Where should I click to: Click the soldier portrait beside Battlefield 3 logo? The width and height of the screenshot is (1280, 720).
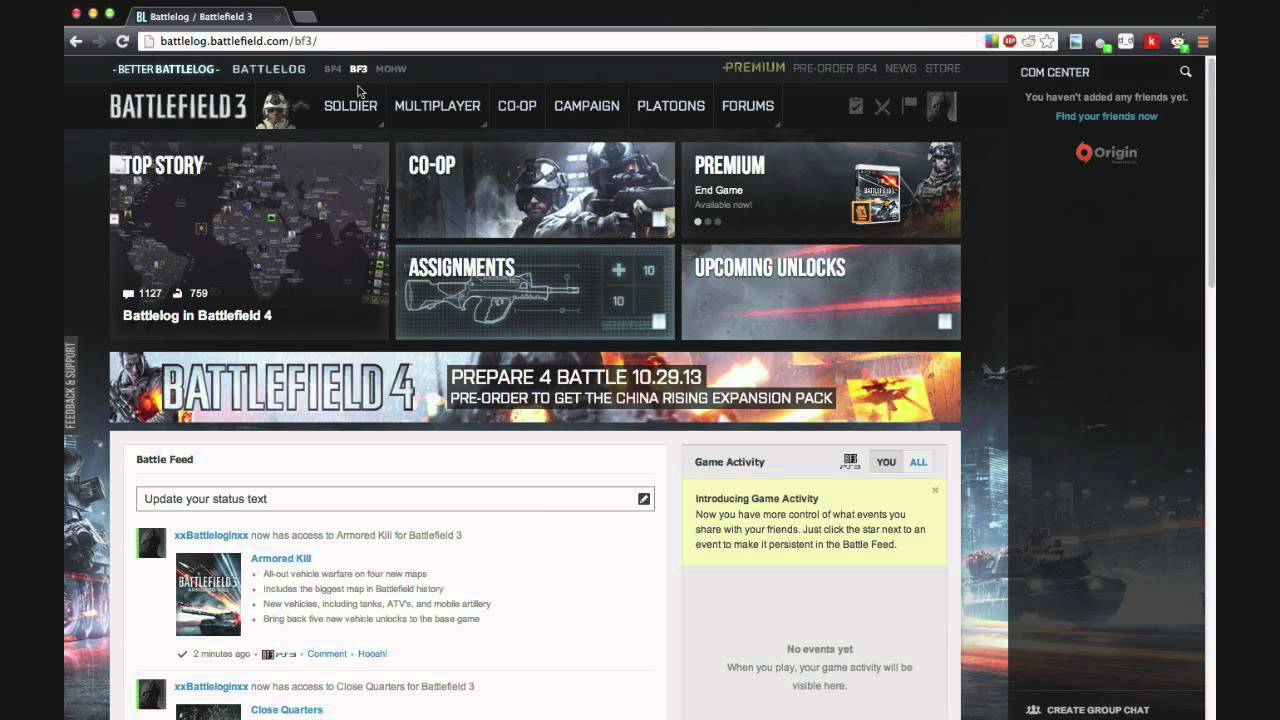tap(276, 108)
